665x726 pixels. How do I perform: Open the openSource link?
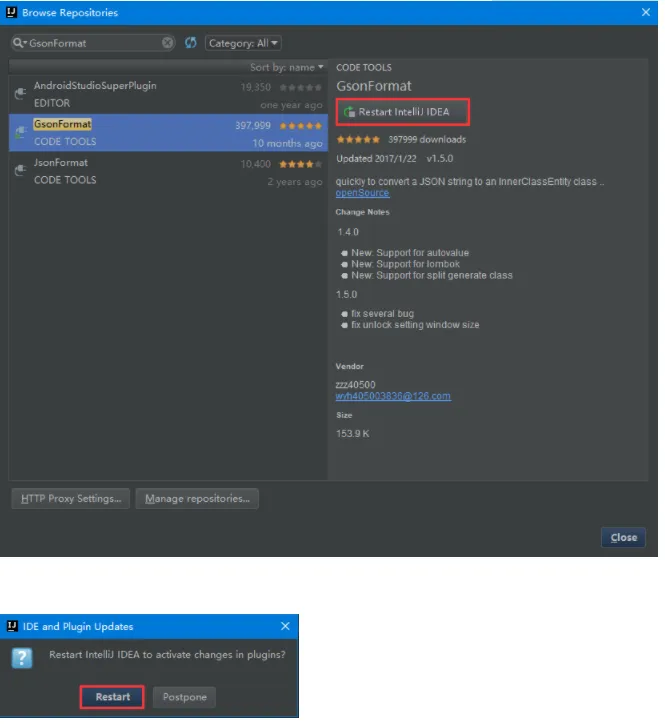point(362,193)
